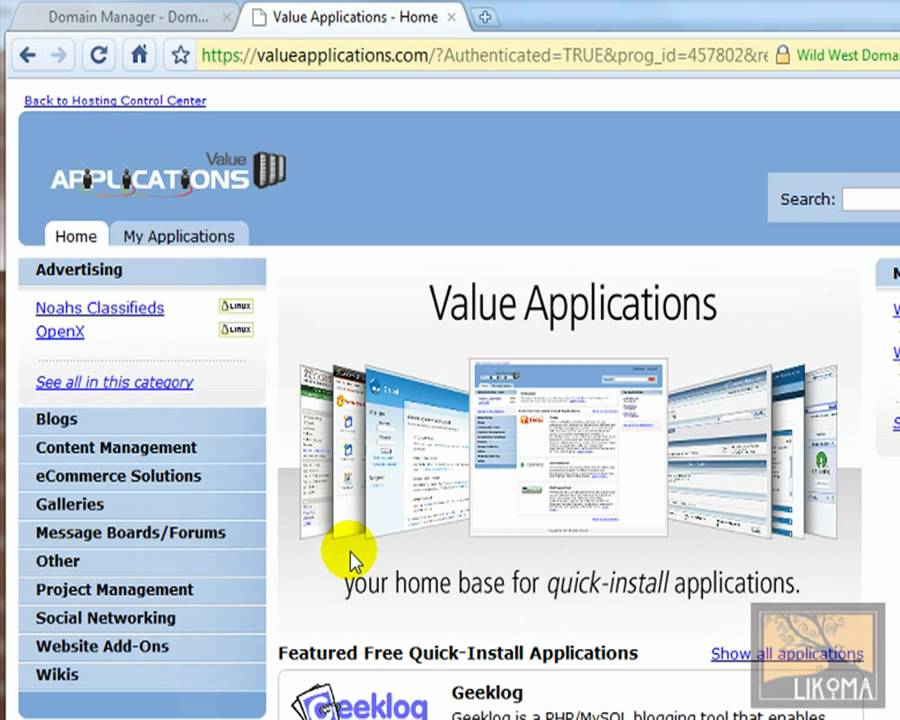Follow Back to Hosting Control Center link
The height and width of the screenshot is (720, 900).
click(x=115, y=100)
